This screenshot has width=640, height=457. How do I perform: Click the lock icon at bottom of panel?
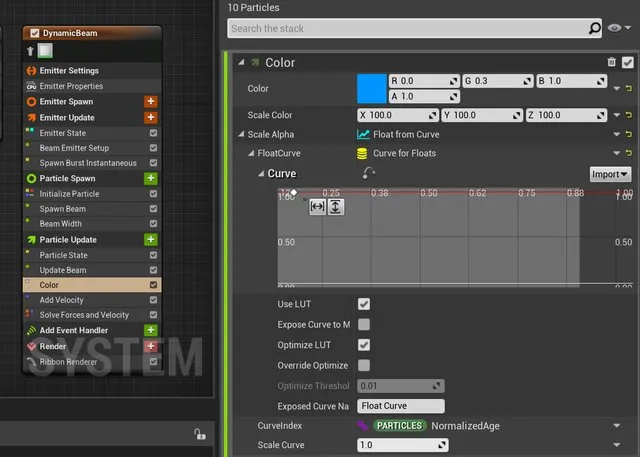coord(200,434)
